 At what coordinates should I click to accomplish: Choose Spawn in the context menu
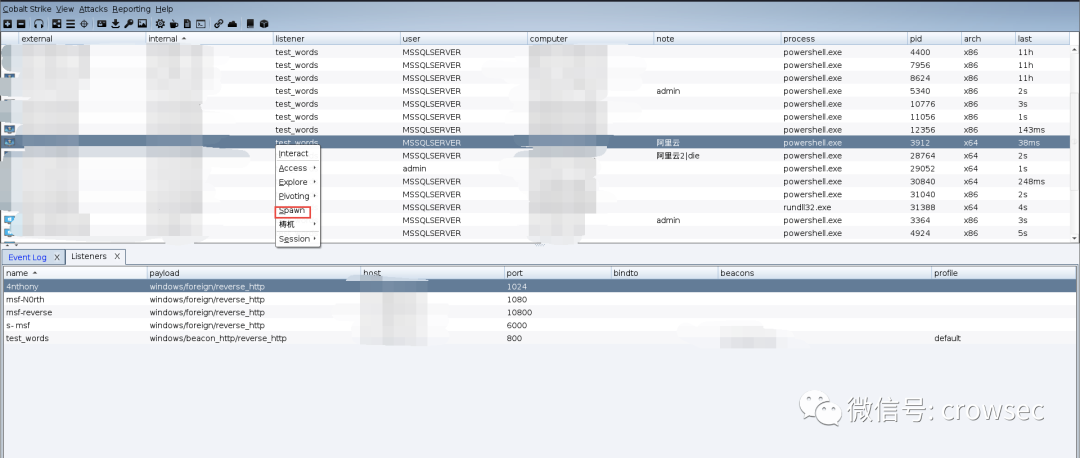[x=298, y=211]
